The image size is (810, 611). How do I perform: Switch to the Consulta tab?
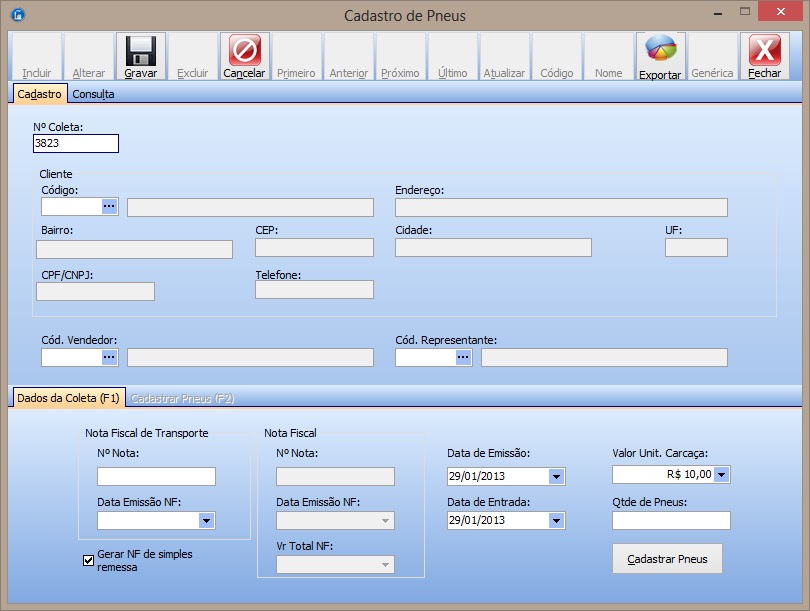pos(93,94)
